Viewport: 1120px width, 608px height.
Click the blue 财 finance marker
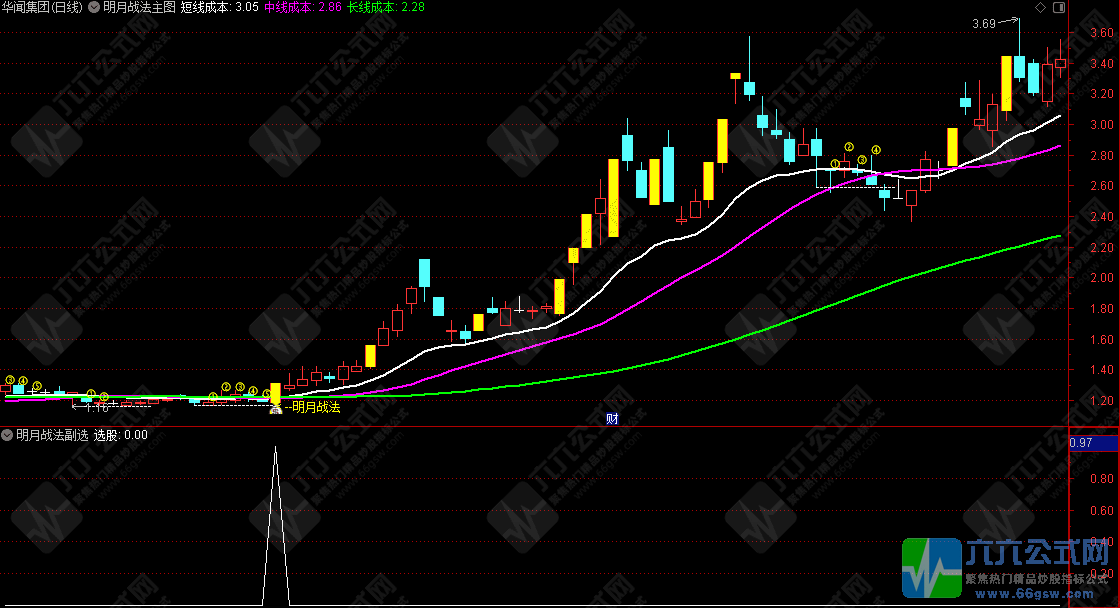pos(613,418)
